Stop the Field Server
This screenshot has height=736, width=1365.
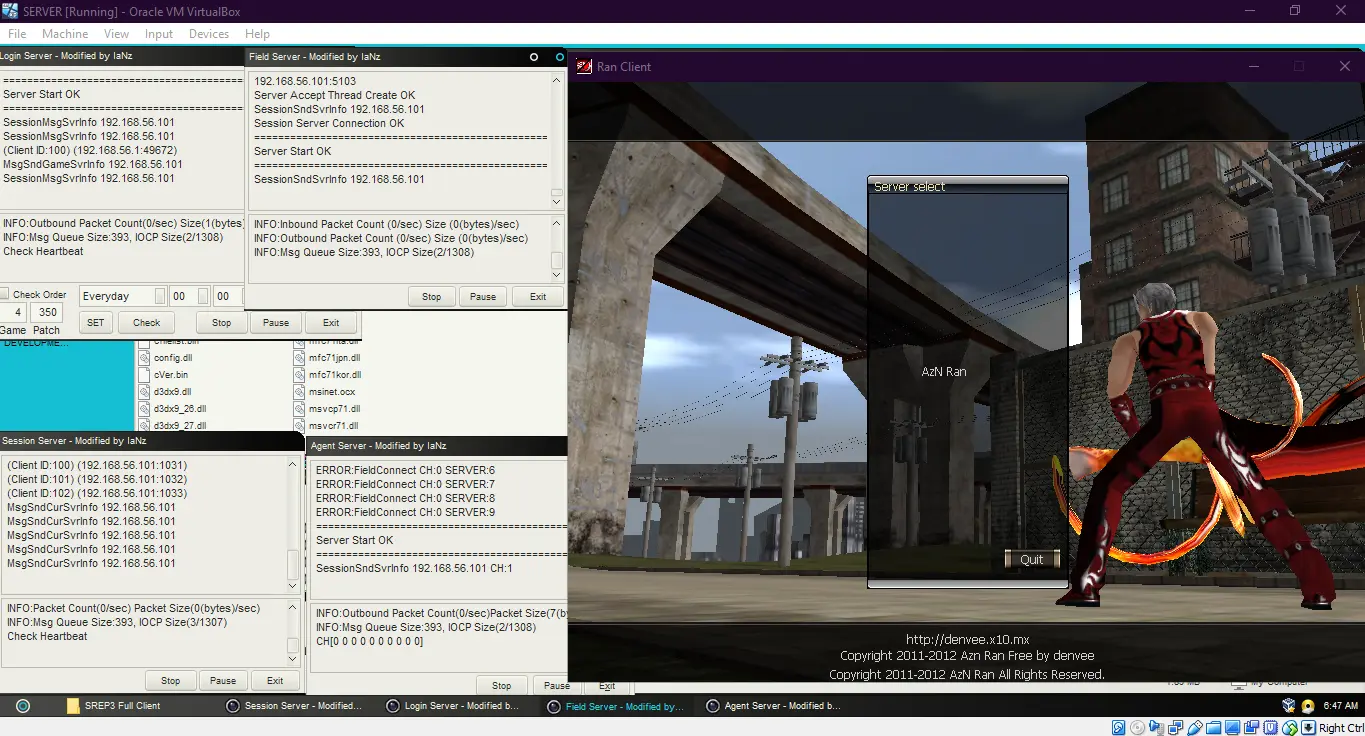431,297
